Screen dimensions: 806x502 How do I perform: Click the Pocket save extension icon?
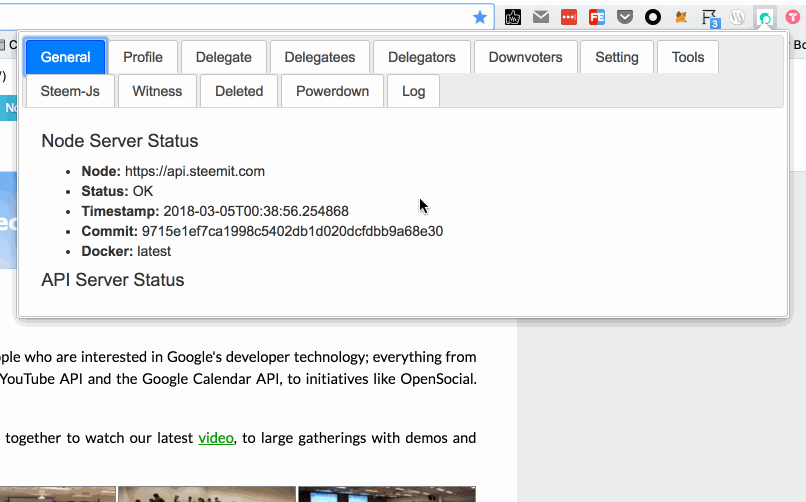[625, 17]
